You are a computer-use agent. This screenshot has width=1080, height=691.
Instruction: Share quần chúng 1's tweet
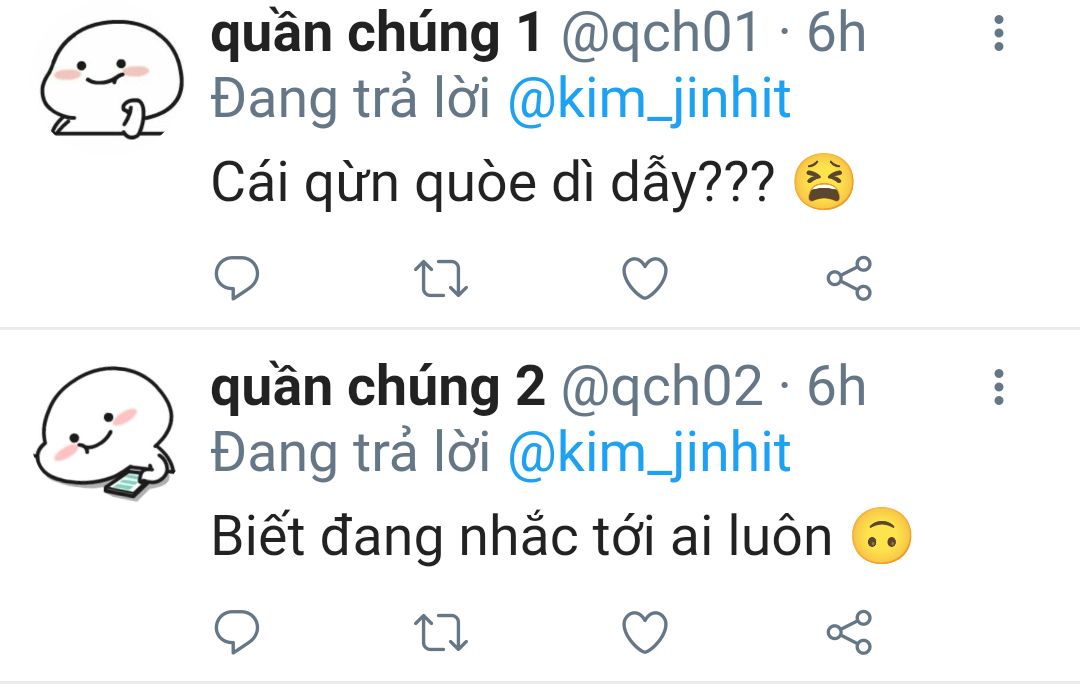849,278
